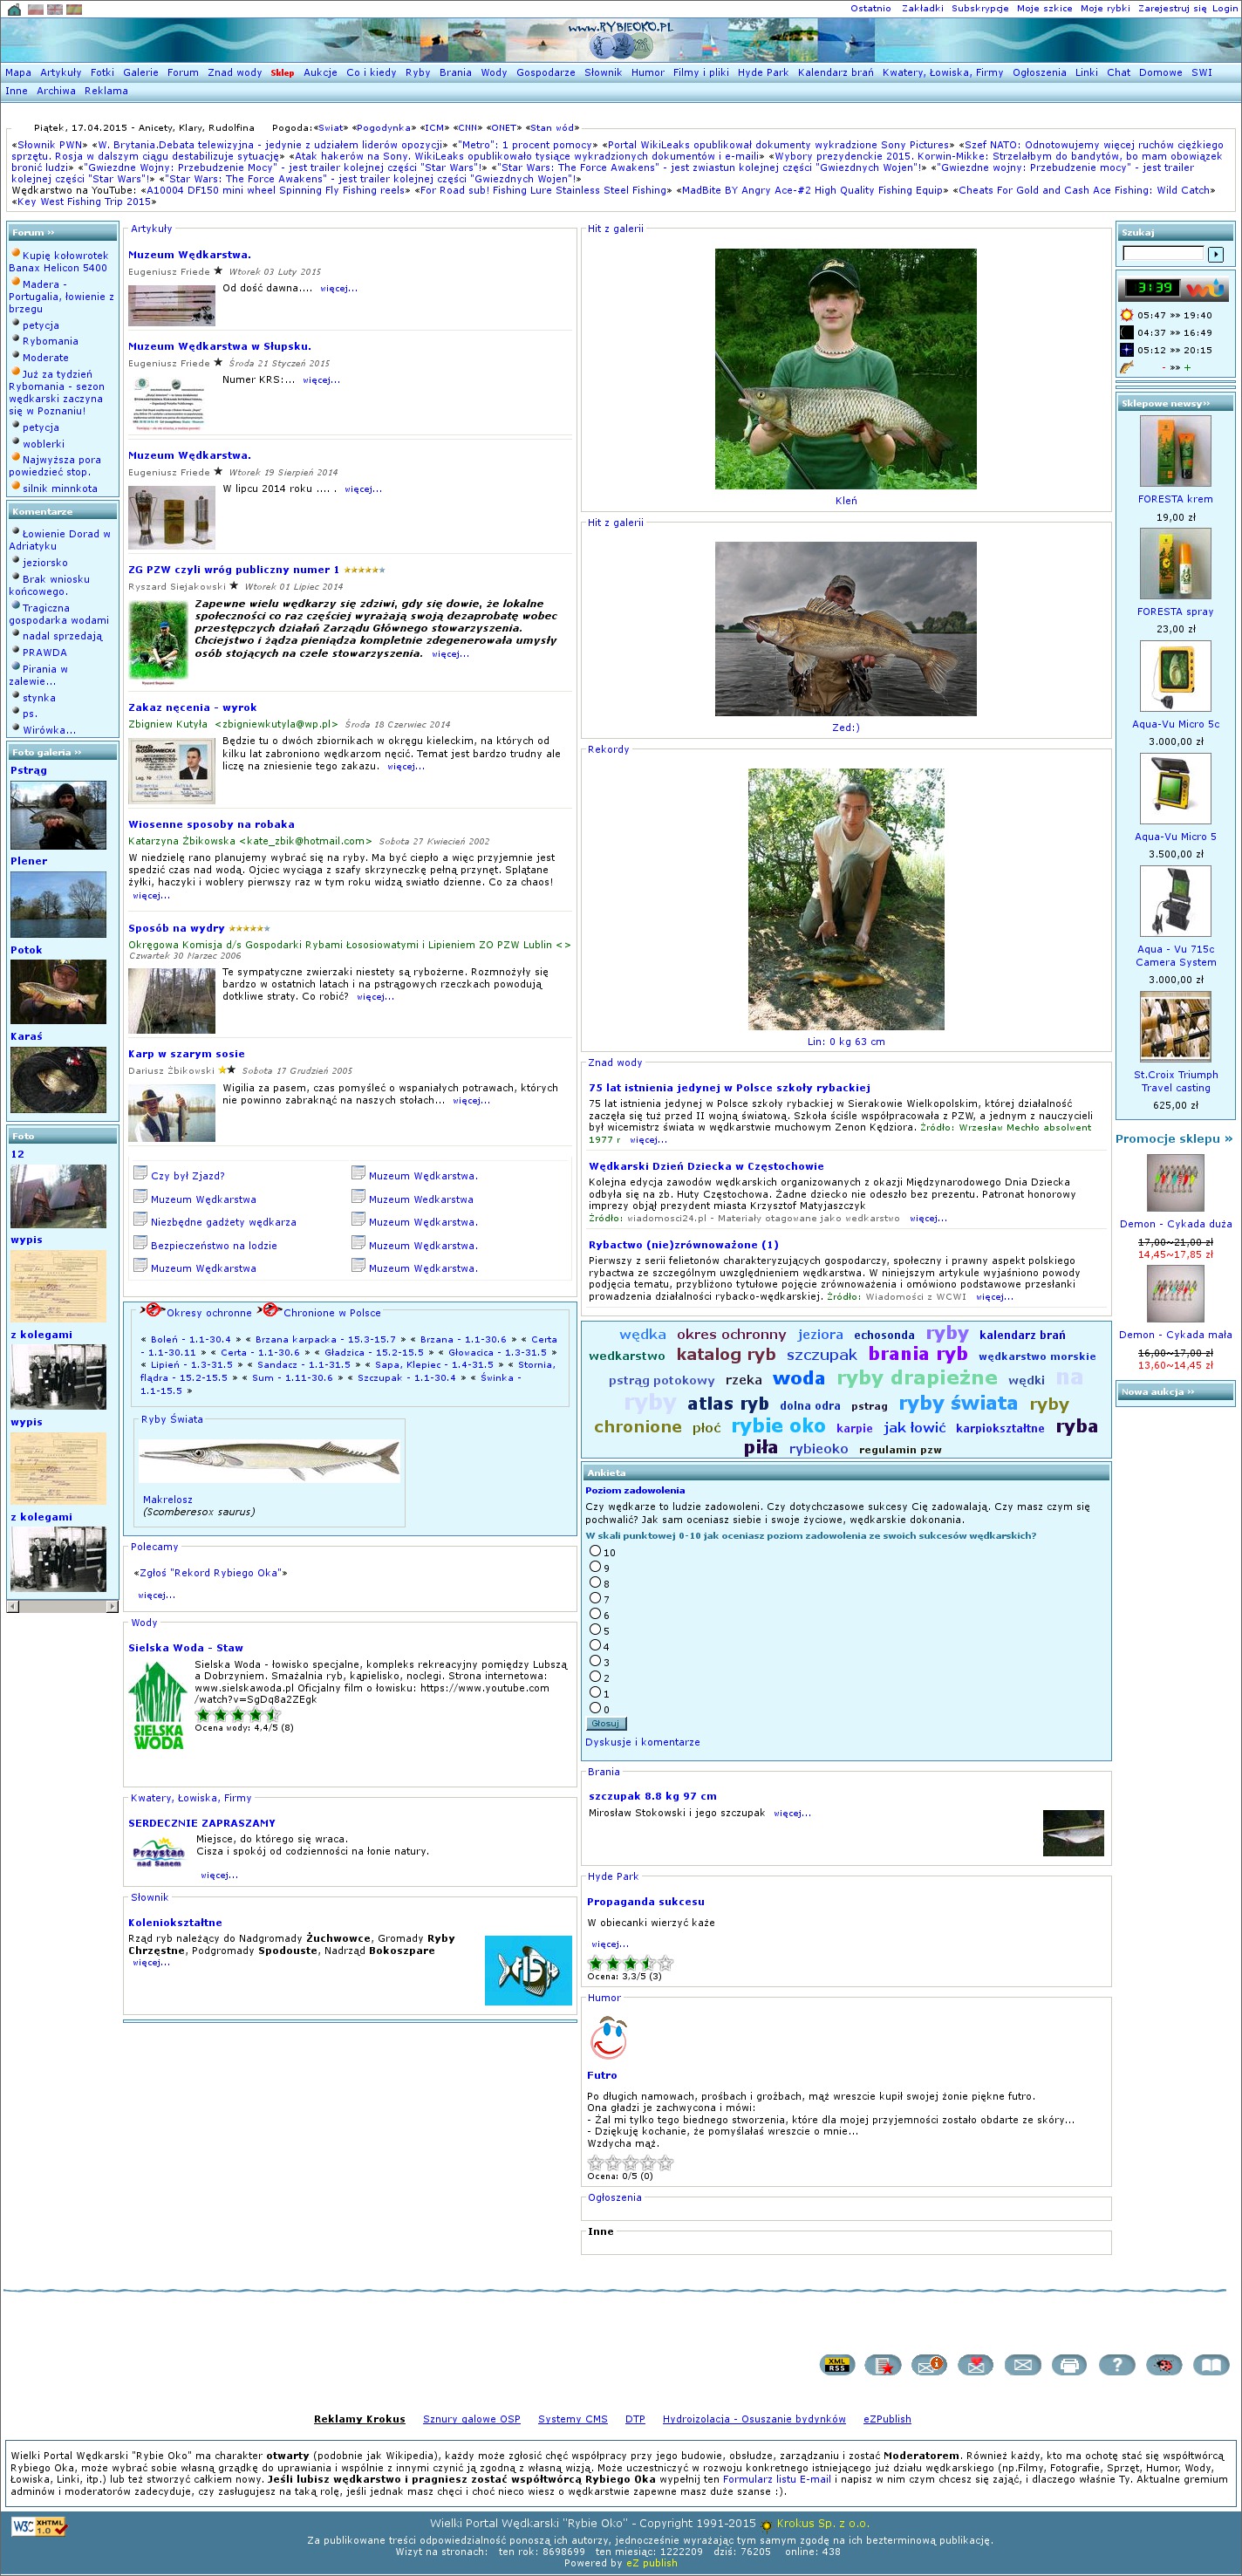Click the Szukaj search input field
Image resolution: width=1242 pixels, height=2576 pixels.
[x=1163, y=254]
